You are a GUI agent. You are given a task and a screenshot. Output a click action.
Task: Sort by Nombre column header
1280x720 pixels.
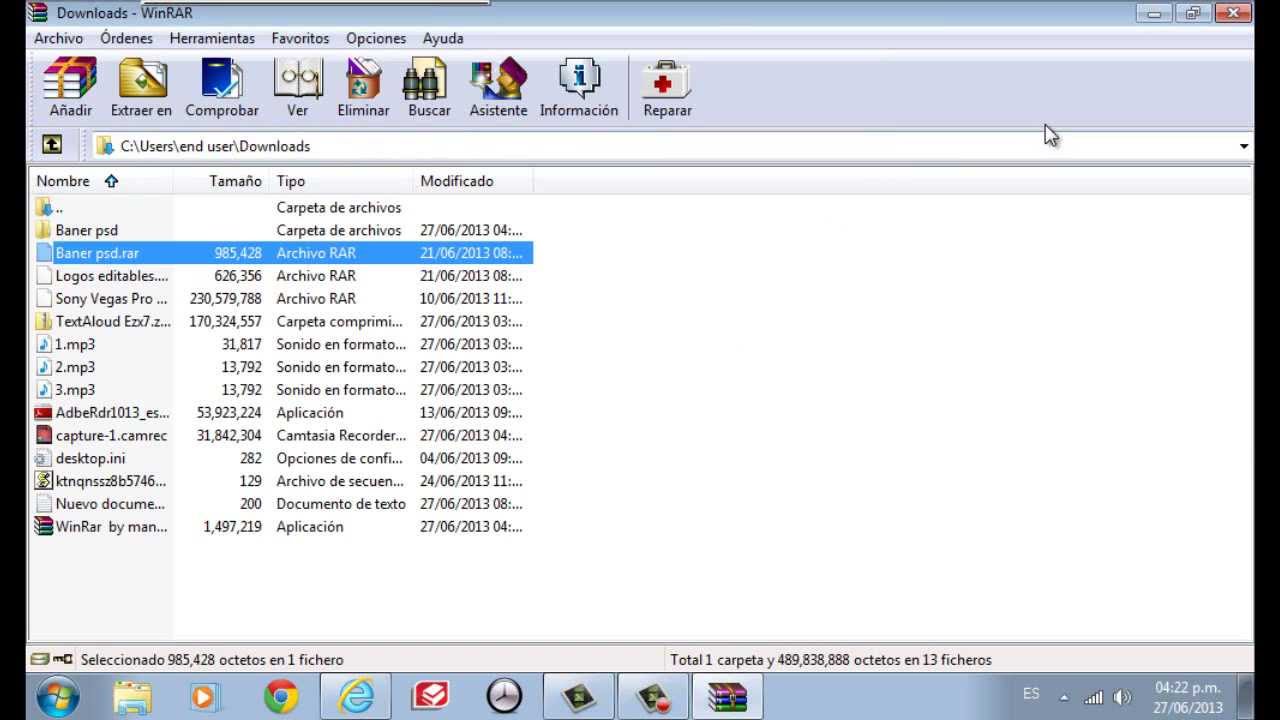point(100,181)
